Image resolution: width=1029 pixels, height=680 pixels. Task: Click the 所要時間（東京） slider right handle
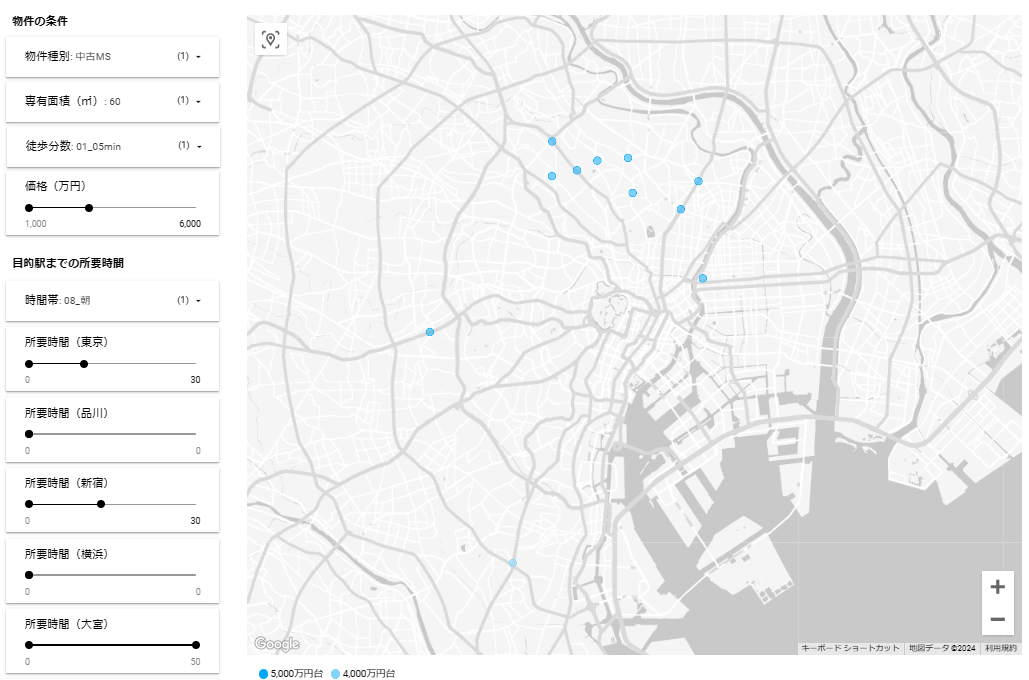[x=84, y=364]
